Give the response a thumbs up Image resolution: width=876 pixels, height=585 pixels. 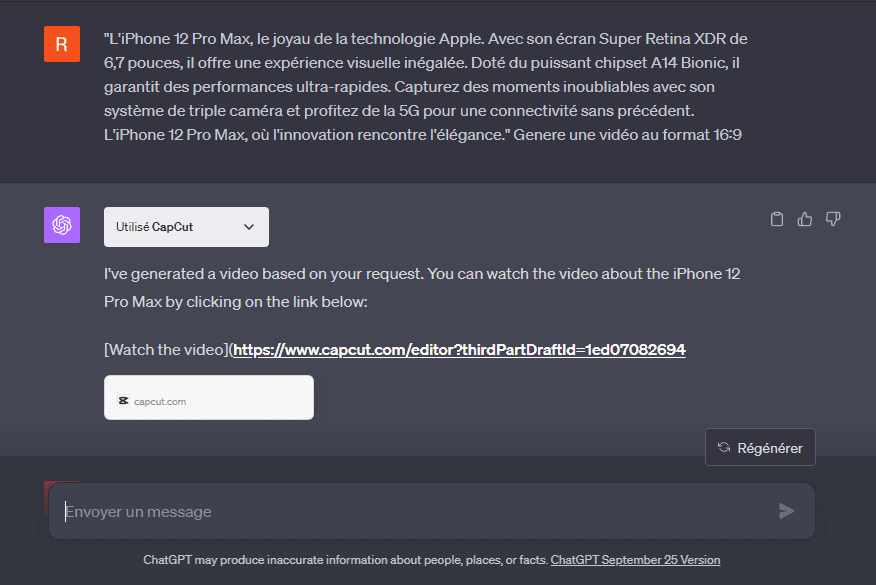tap(804, 219)
